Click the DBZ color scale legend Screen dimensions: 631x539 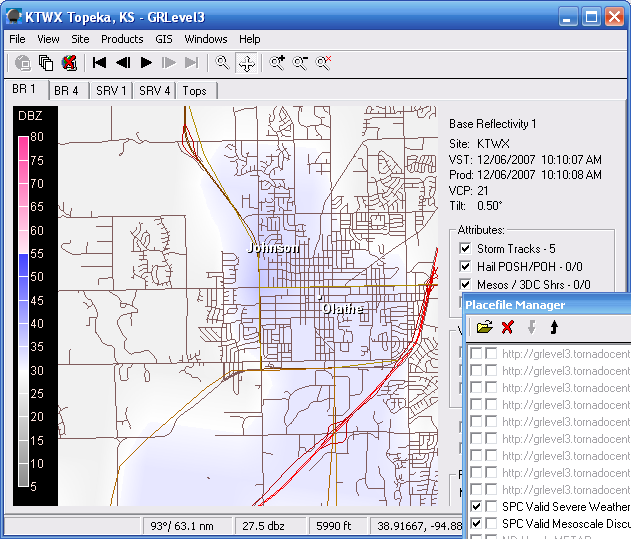coord(35,306)
